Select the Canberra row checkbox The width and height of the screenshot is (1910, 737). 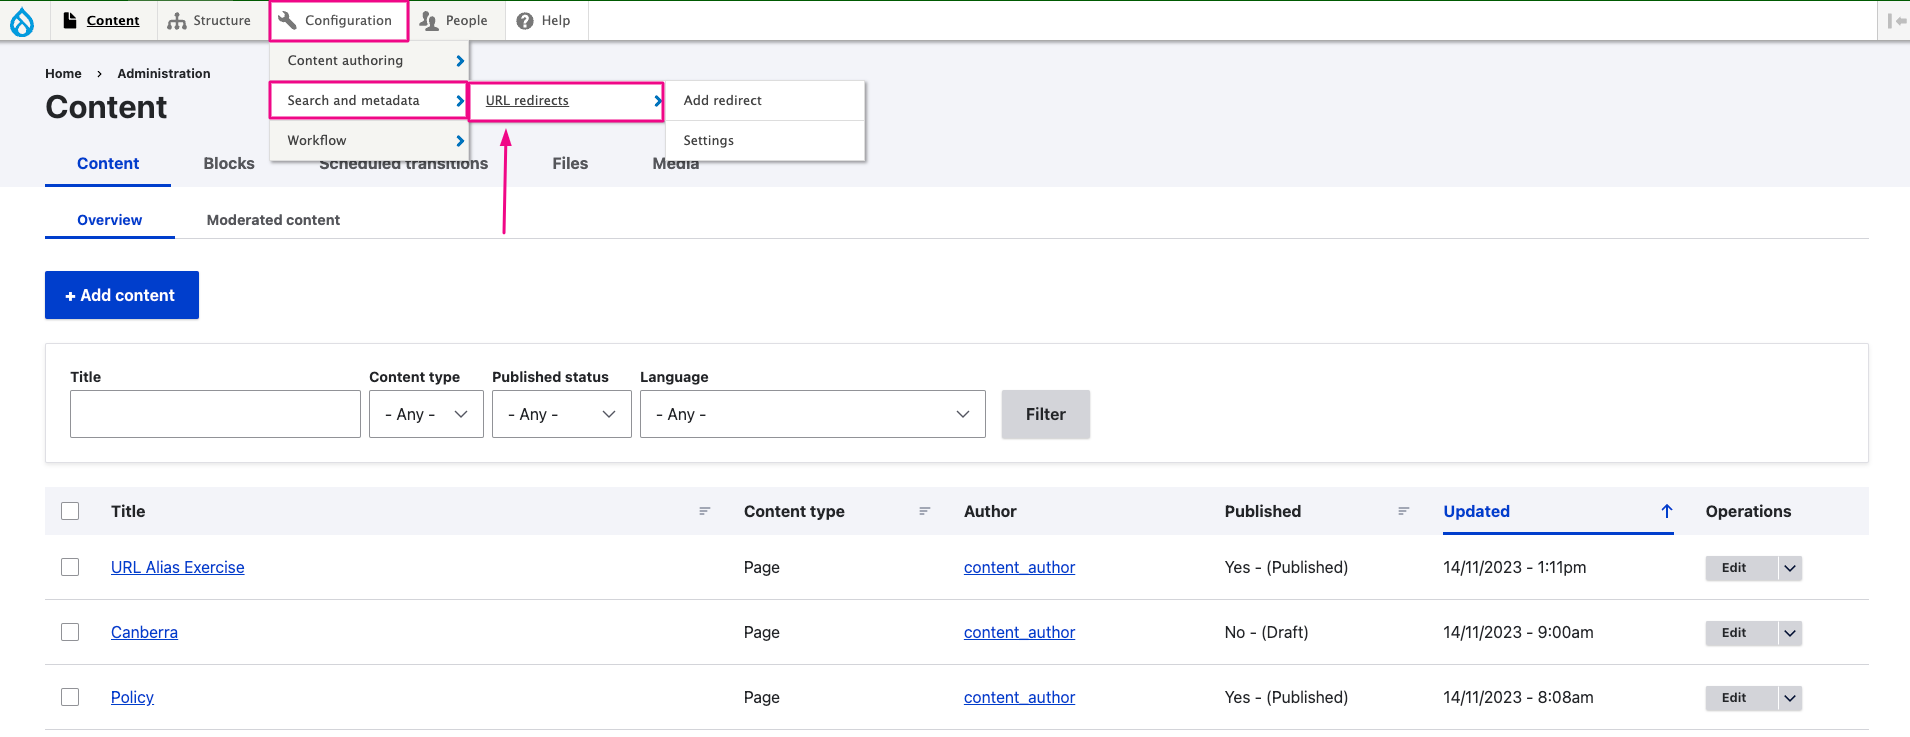70,632
